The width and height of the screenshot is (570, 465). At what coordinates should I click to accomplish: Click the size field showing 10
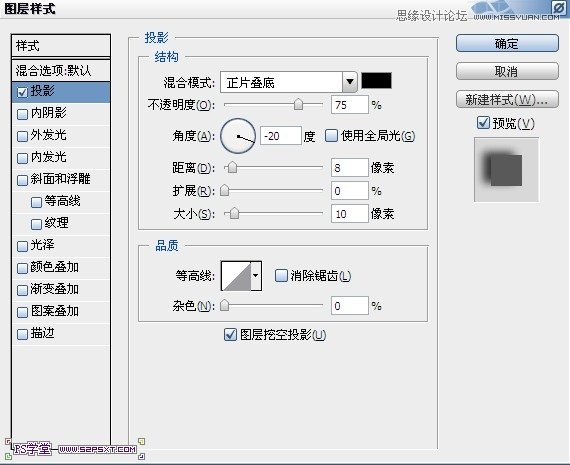[349, 213]
